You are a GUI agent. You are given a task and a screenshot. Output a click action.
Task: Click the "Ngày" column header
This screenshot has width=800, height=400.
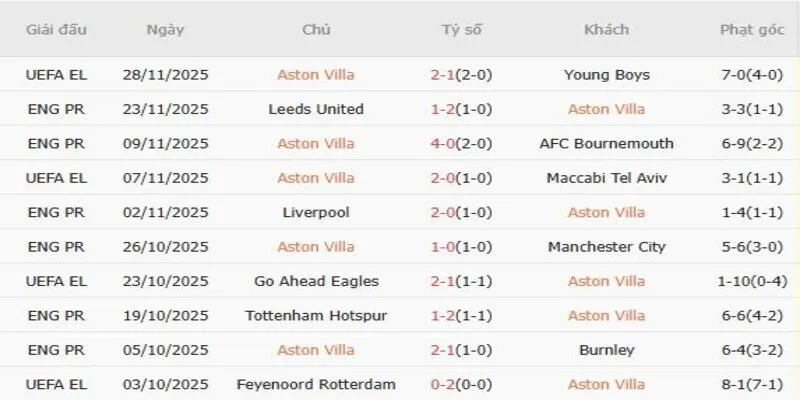click(x=165, y=30)
